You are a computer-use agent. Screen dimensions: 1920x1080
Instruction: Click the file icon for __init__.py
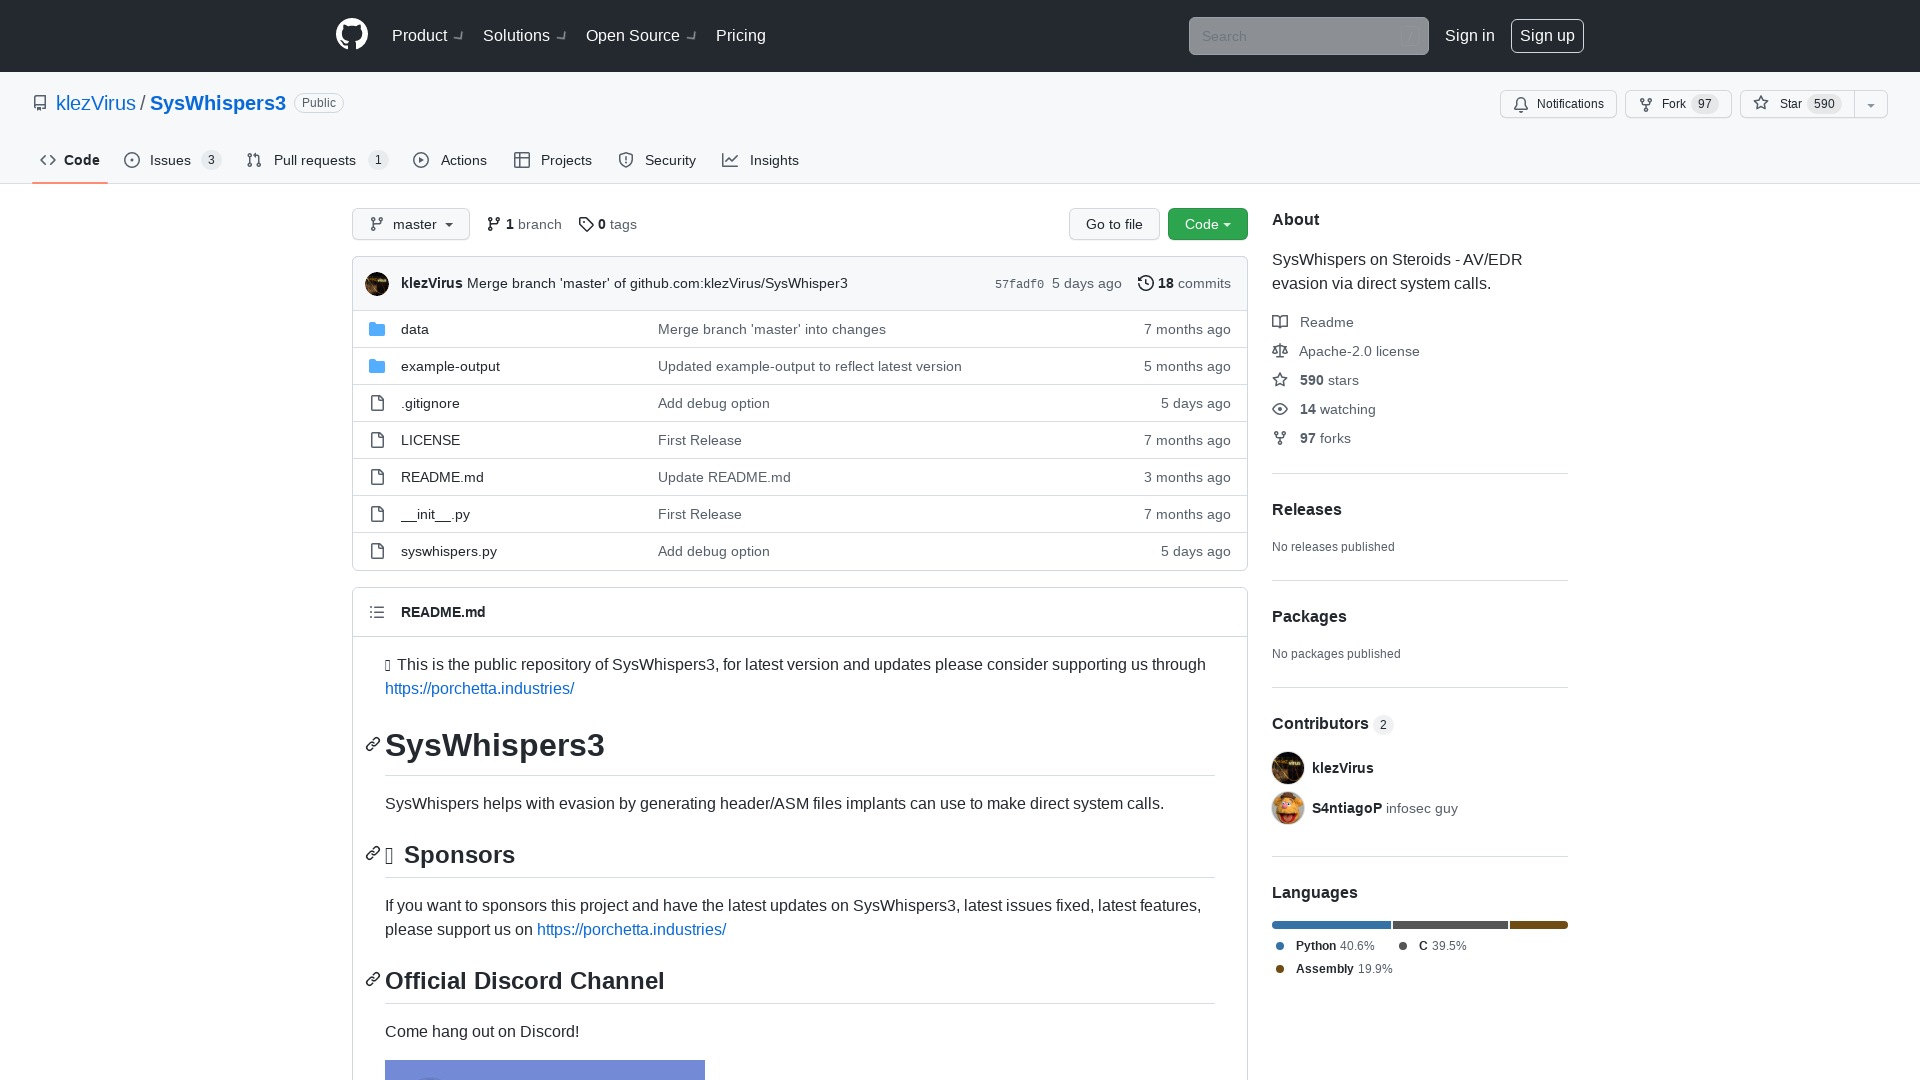[377, 514]
